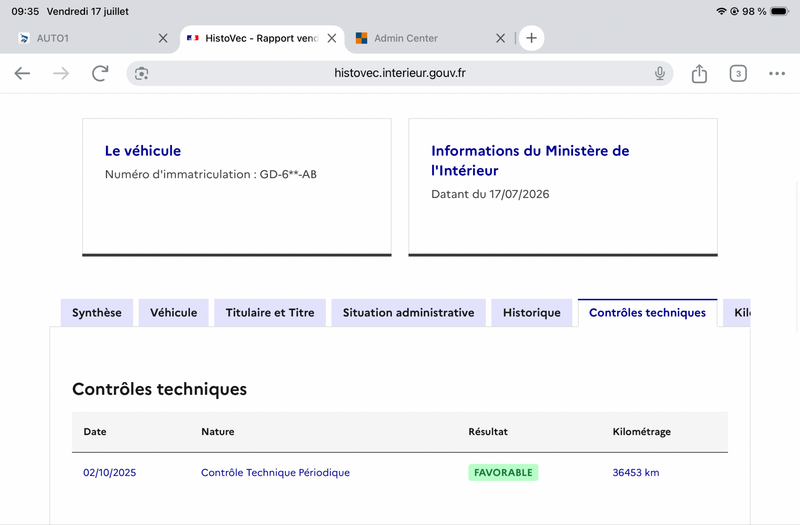This screenshot has height=525, width=800.
Task: Tap the battery indicator in status bar
Action: coord(780,11)
